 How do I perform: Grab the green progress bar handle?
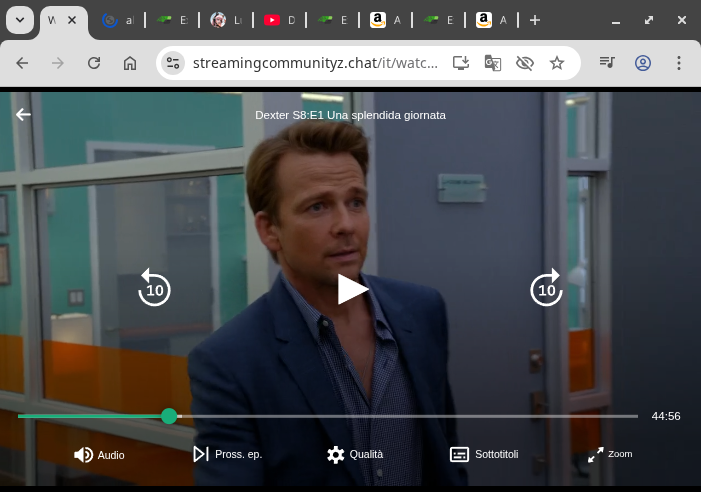[x=169, y=416]
